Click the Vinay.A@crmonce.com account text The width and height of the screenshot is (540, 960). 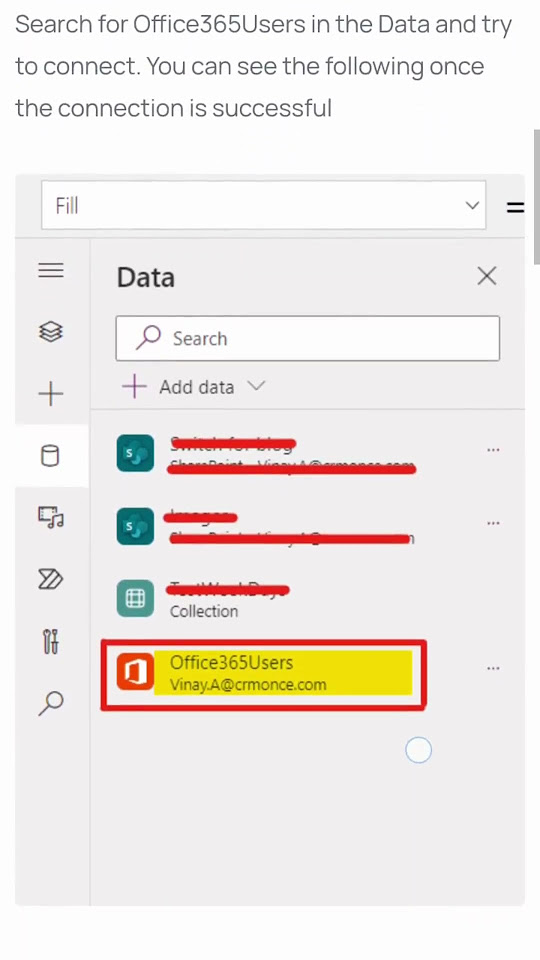248,684
